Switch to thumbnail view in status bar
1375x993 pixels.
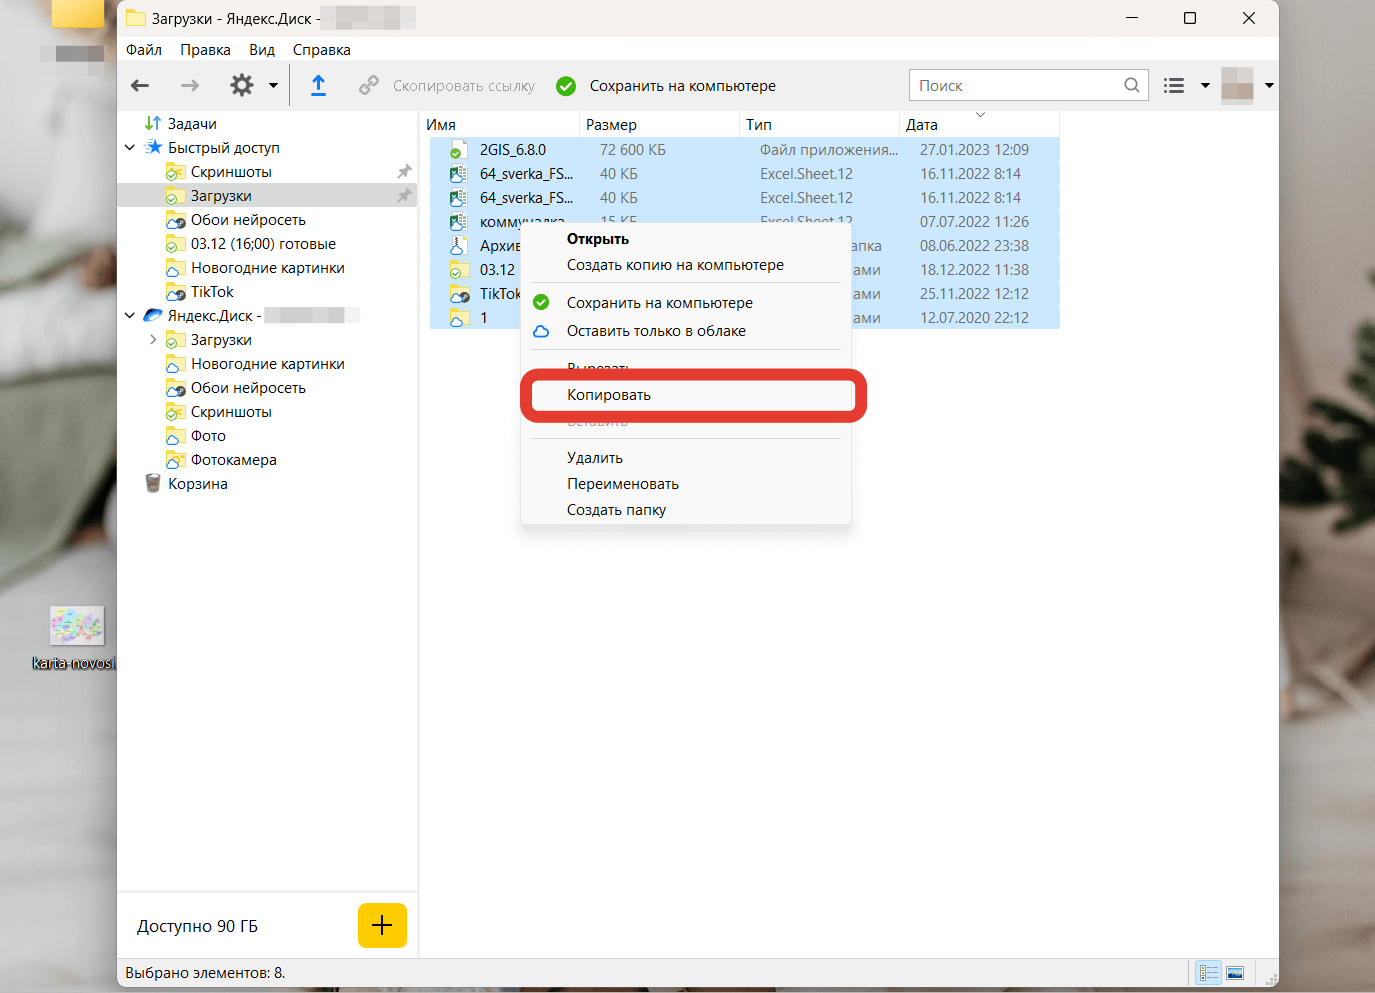coord(1235,973)
